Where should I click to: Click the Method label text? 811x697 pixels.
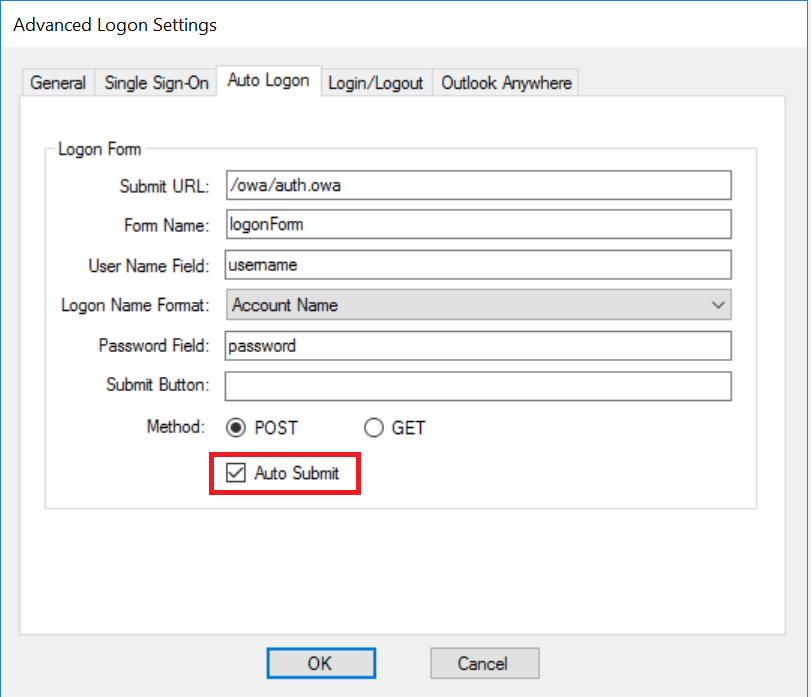(x=176, y=427)
